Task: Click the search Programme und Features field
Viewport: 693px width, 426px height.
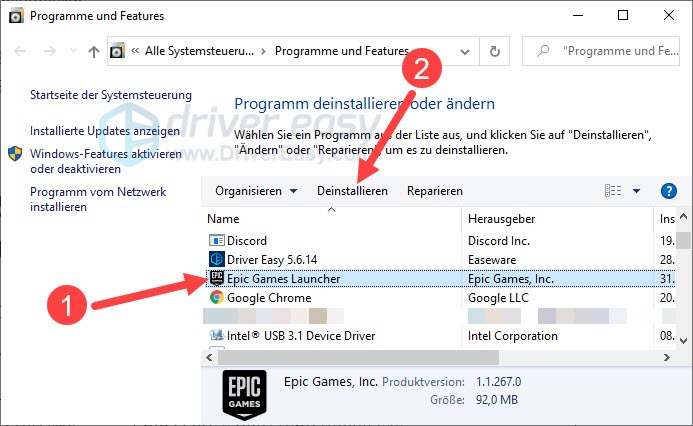Action: (x=601, y=51)
